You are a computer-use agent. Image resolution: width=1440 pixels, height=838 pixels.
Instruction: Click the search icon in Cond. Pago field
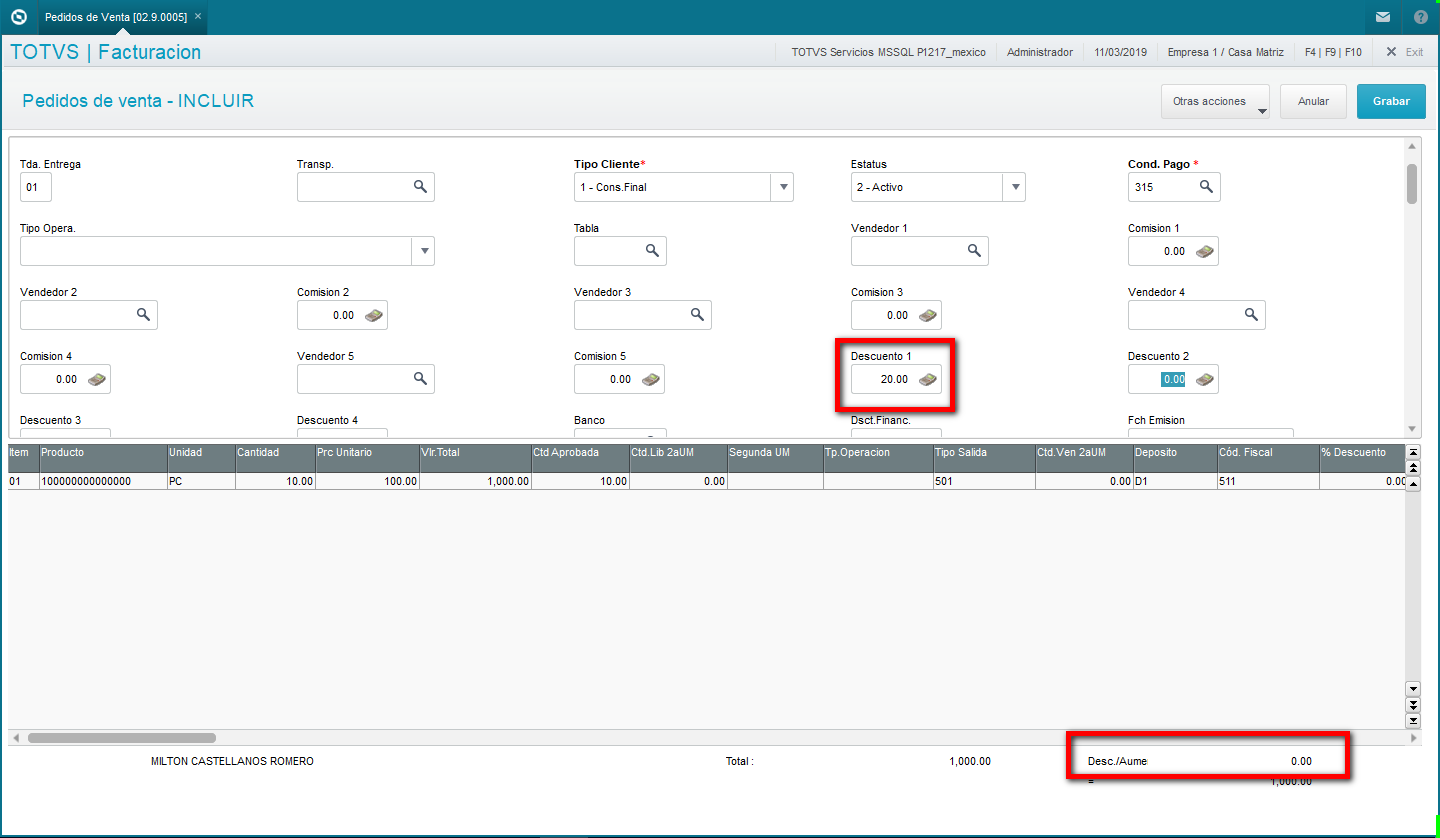point(1207,187)
